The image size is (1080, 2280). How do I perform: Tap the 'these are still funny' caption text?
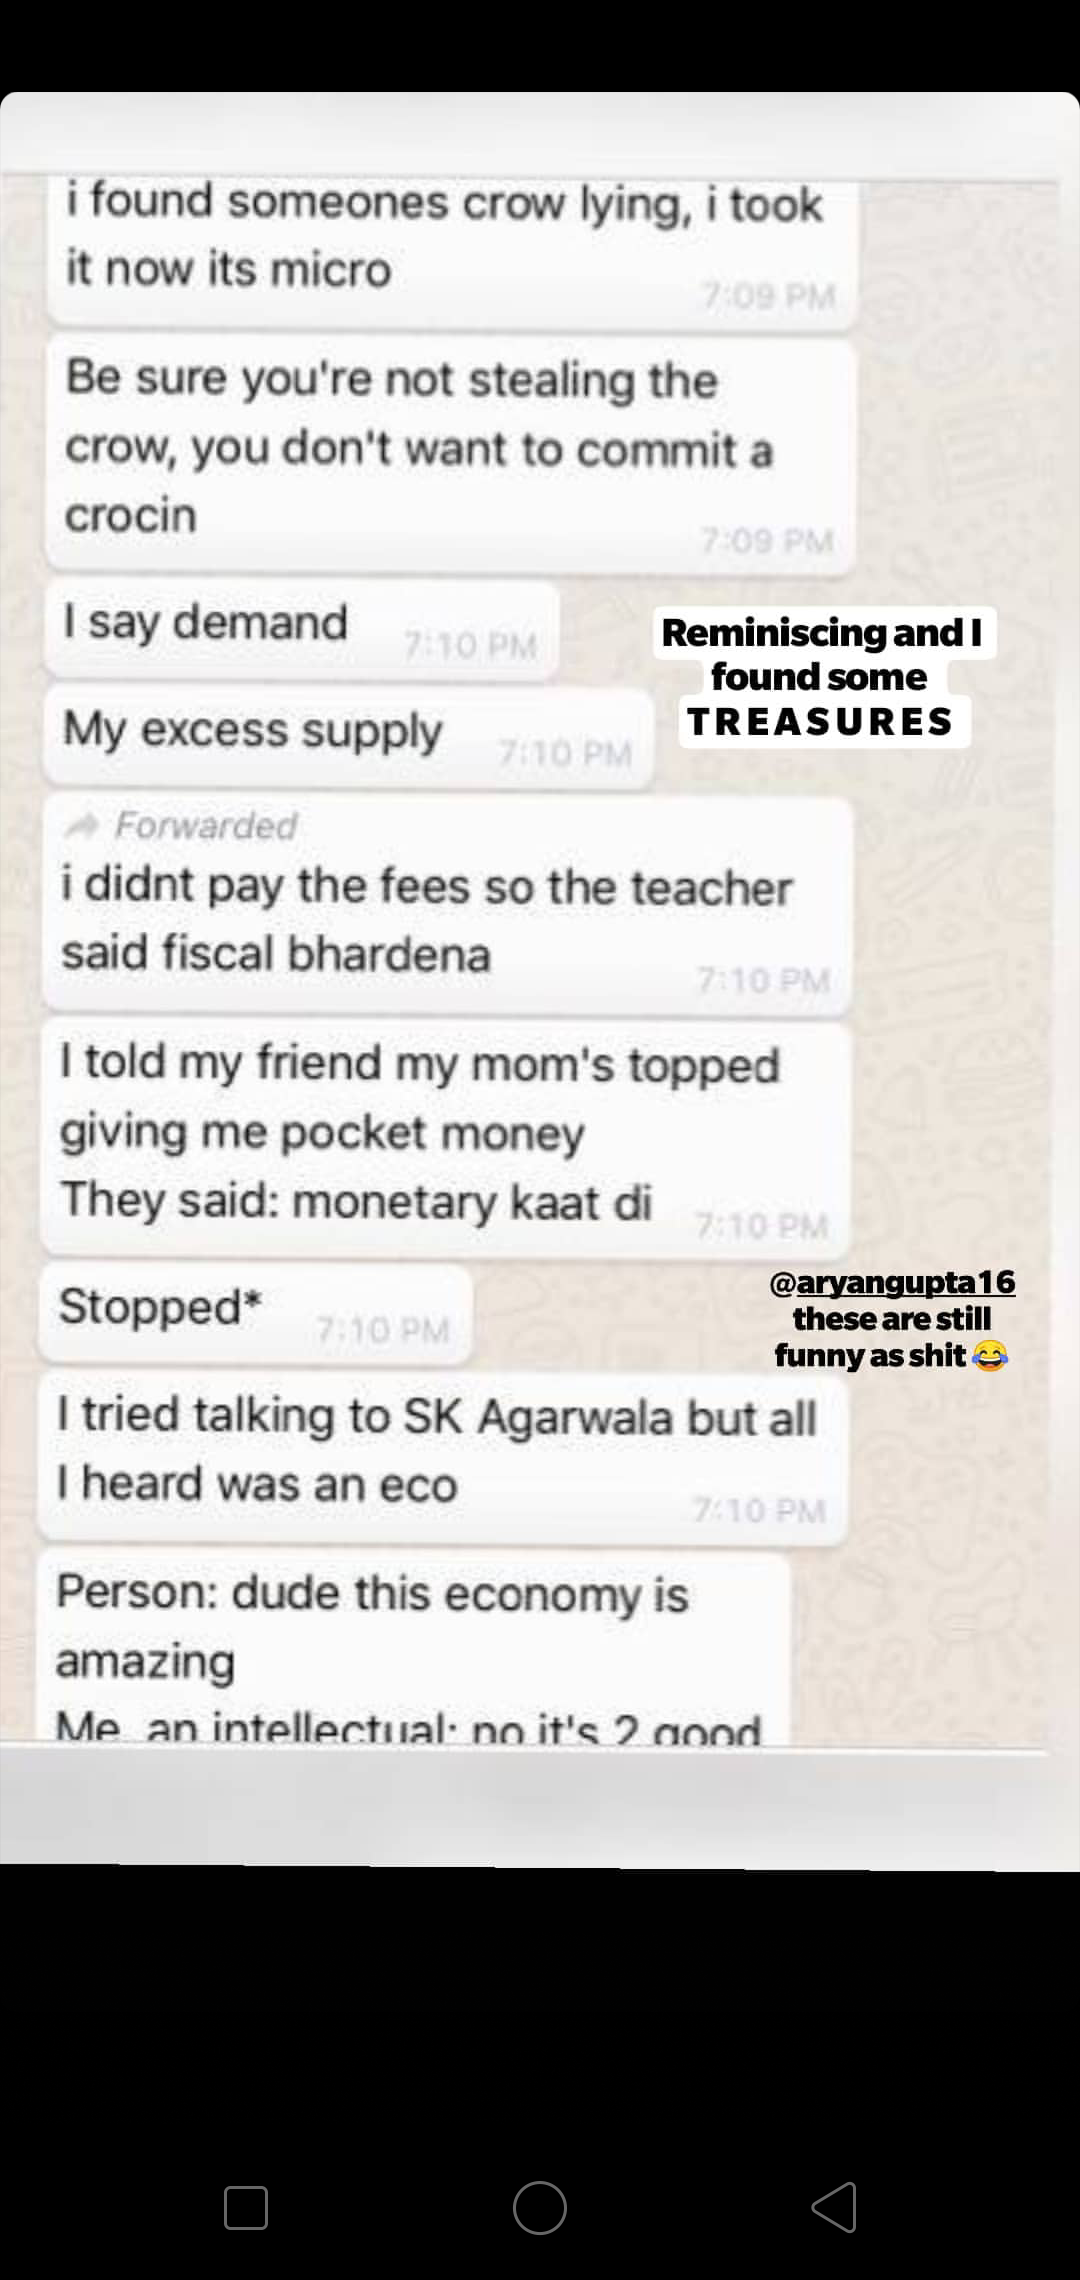pyautogui.click(x=882, y=1338)
